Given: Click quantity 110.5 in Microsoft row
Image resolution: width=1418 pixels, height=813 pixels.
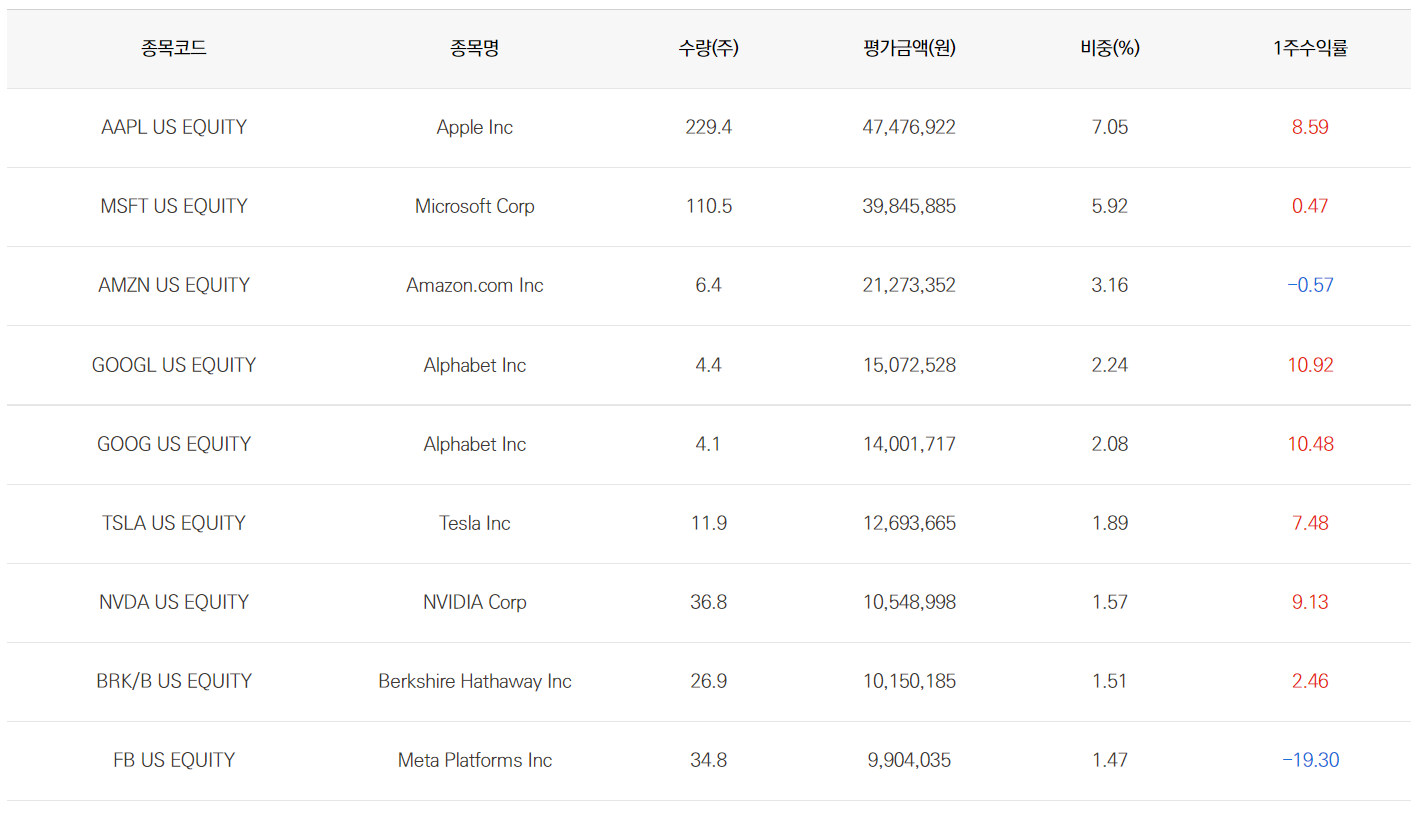Looking at the screenshot, I should [709, 206].
